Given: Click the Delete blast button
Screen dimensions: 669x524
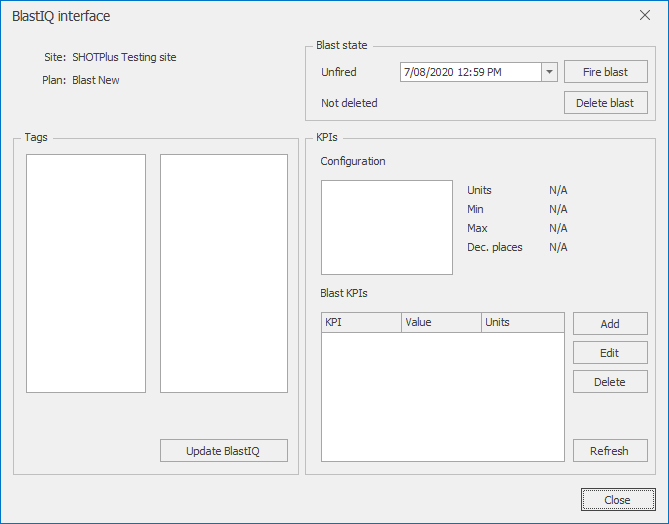Looking at the screenshot, I should [x=605, y=103].
